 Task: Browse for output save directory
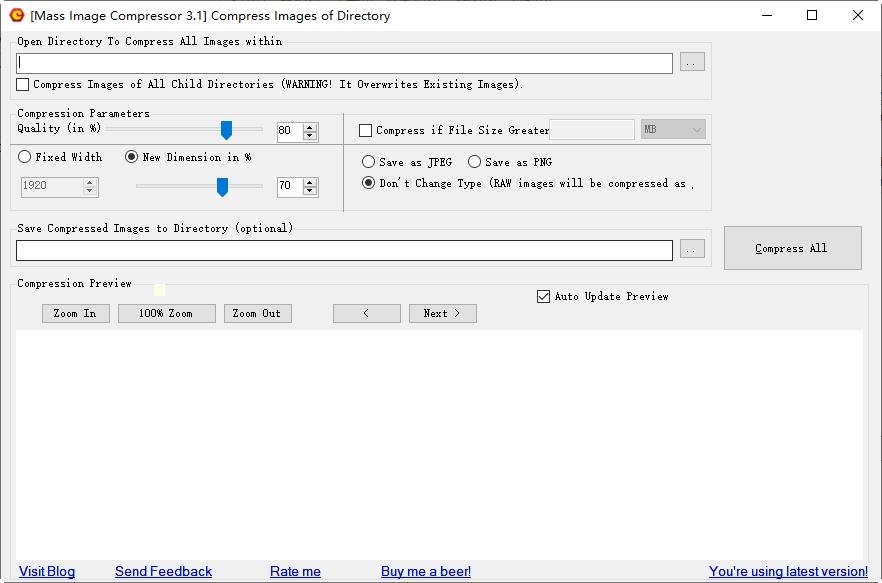692,249
